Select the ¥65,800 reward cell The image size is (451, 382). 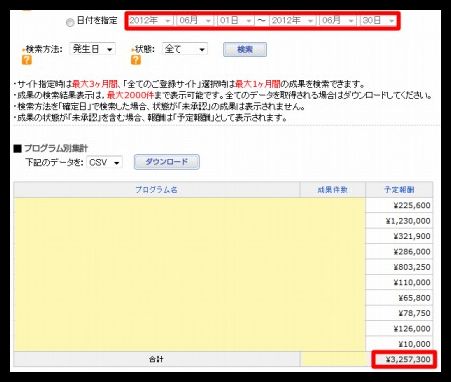click(x=399, y=297)
